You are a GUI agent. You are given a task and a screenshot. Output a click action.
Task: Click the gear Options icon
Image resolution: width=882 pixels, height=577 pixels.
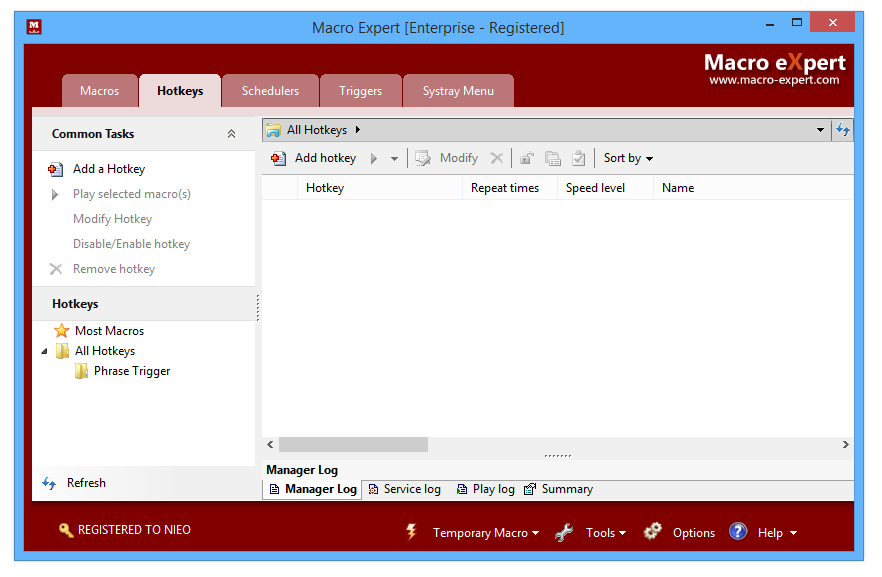pos(652,531)
